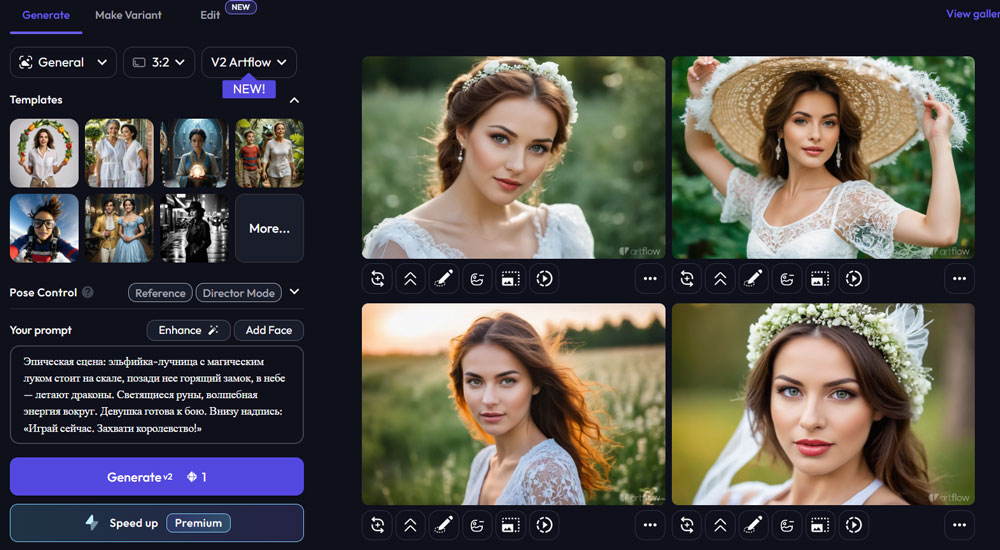Open the General style dropdown
The width and height of the screenshot is (1000, 550).
coord(63,62)
